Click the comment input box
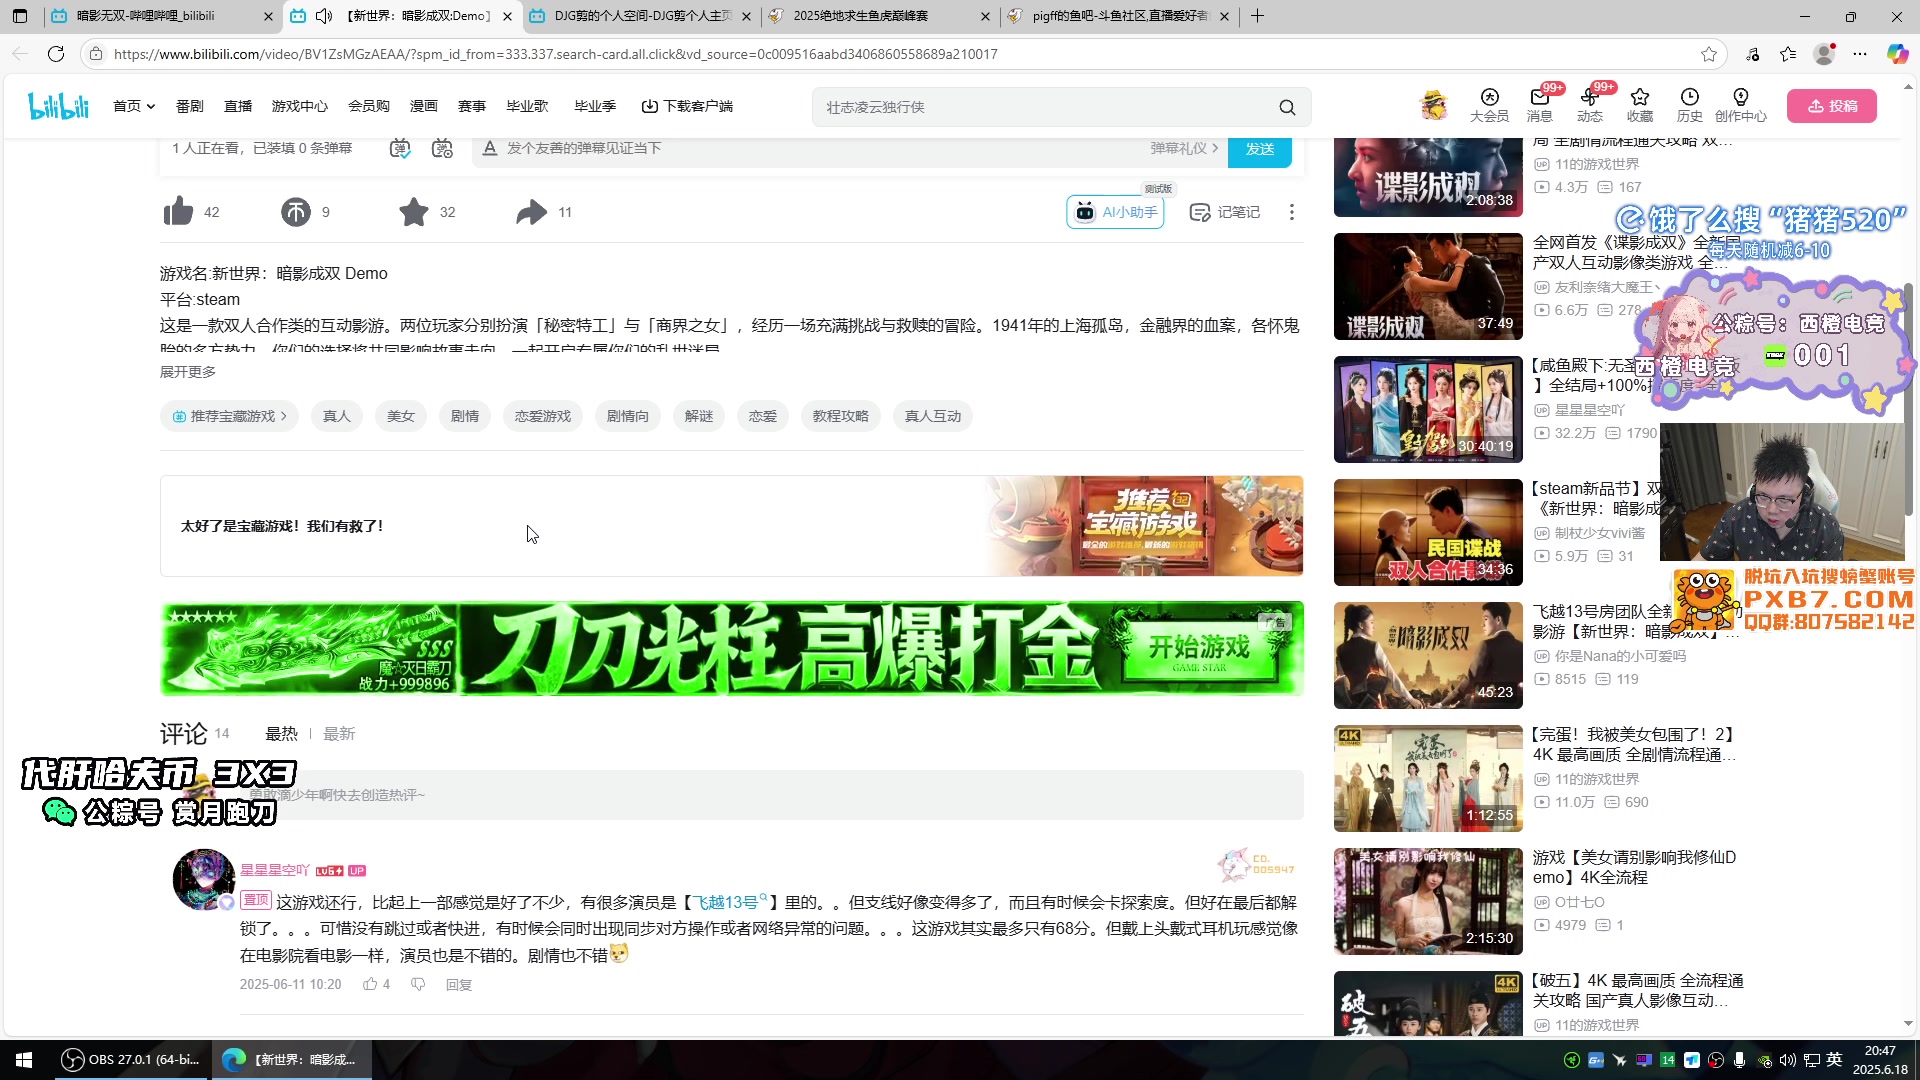Image resolution: width=1920 pixels, height=1080 pixels. 770,795
